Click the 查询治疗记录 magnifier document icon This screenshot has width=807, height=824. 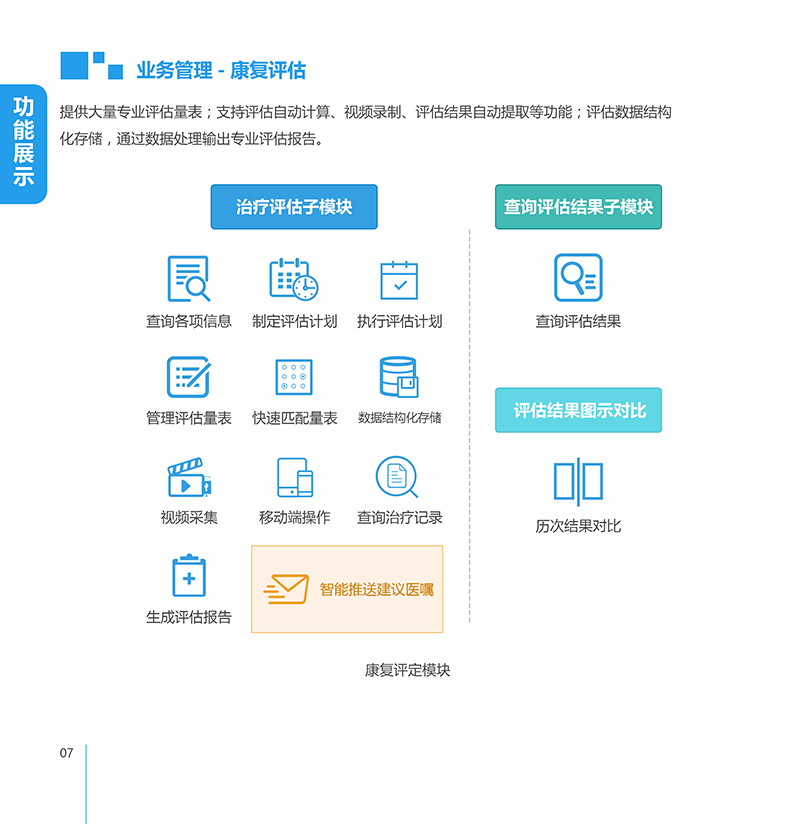click(x=397, y=477)
